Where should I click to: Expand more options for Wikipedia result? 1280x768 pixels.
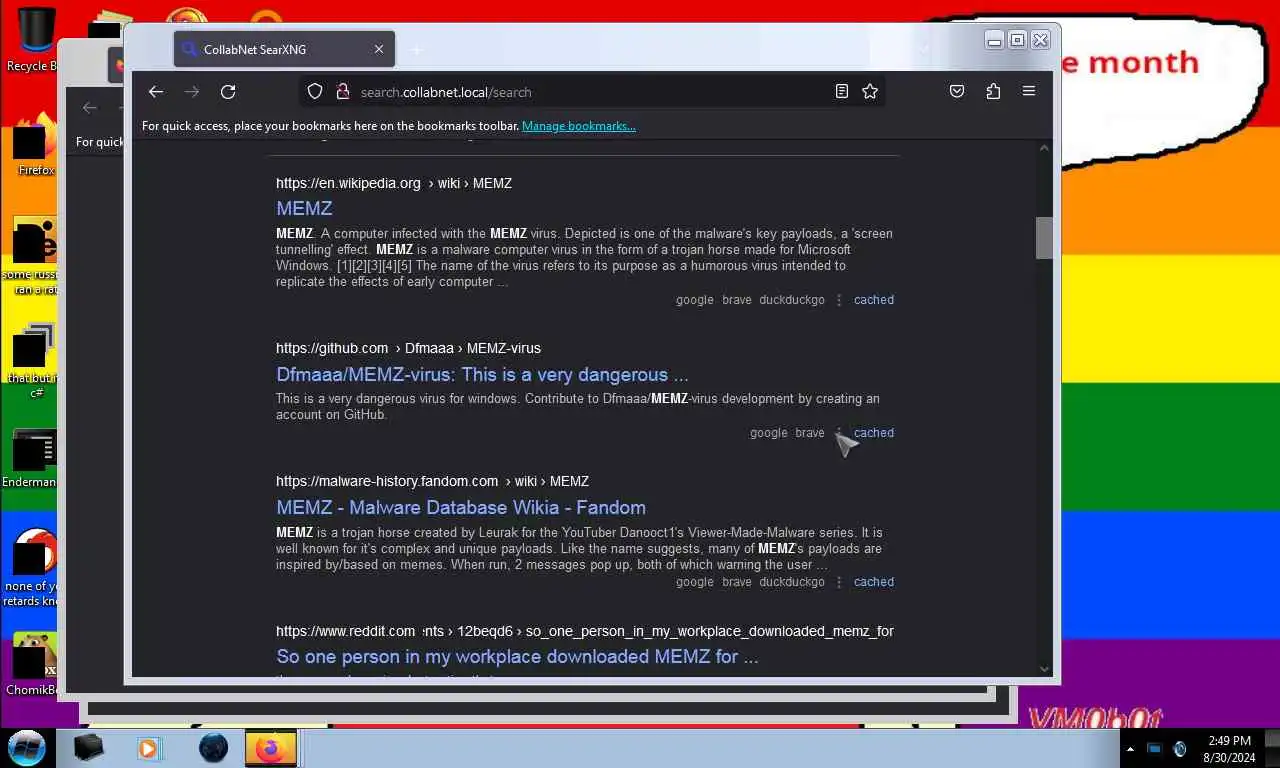pos(839,300)
